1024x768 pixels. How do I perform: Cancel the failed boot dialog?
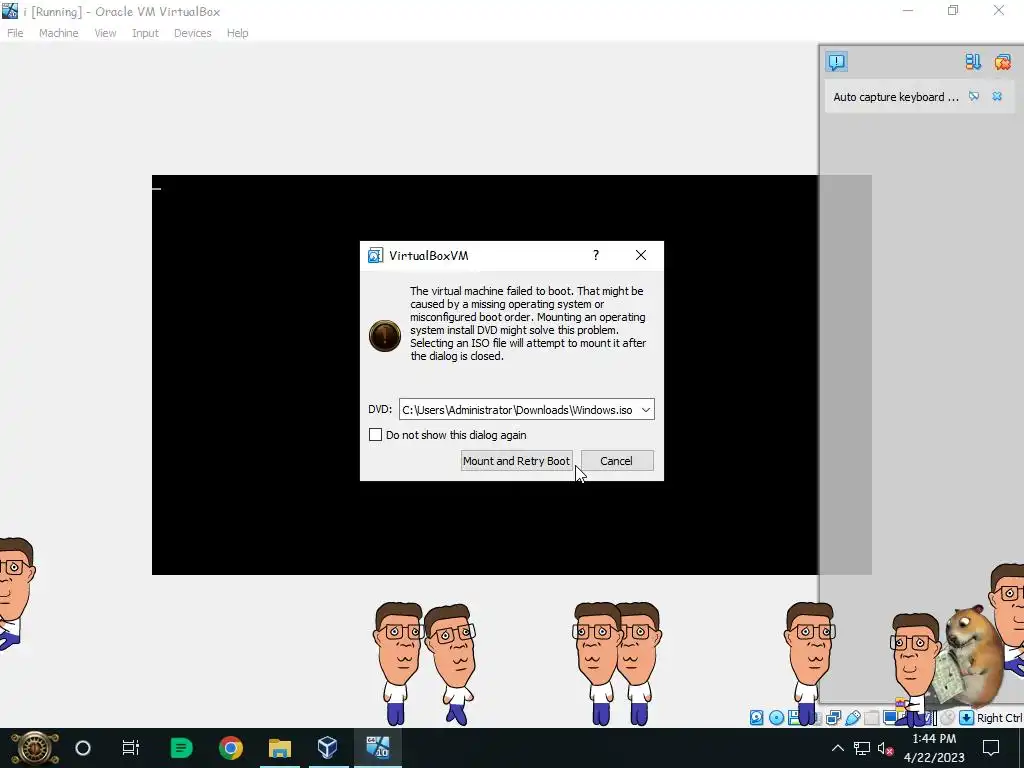[616, 461]
